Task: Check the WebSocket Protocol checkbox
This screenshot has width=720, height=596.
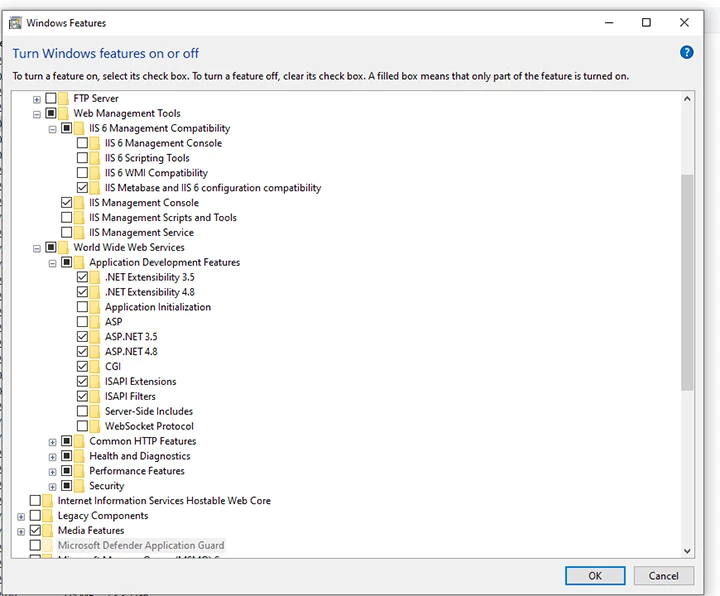Action: pos(82,426)
